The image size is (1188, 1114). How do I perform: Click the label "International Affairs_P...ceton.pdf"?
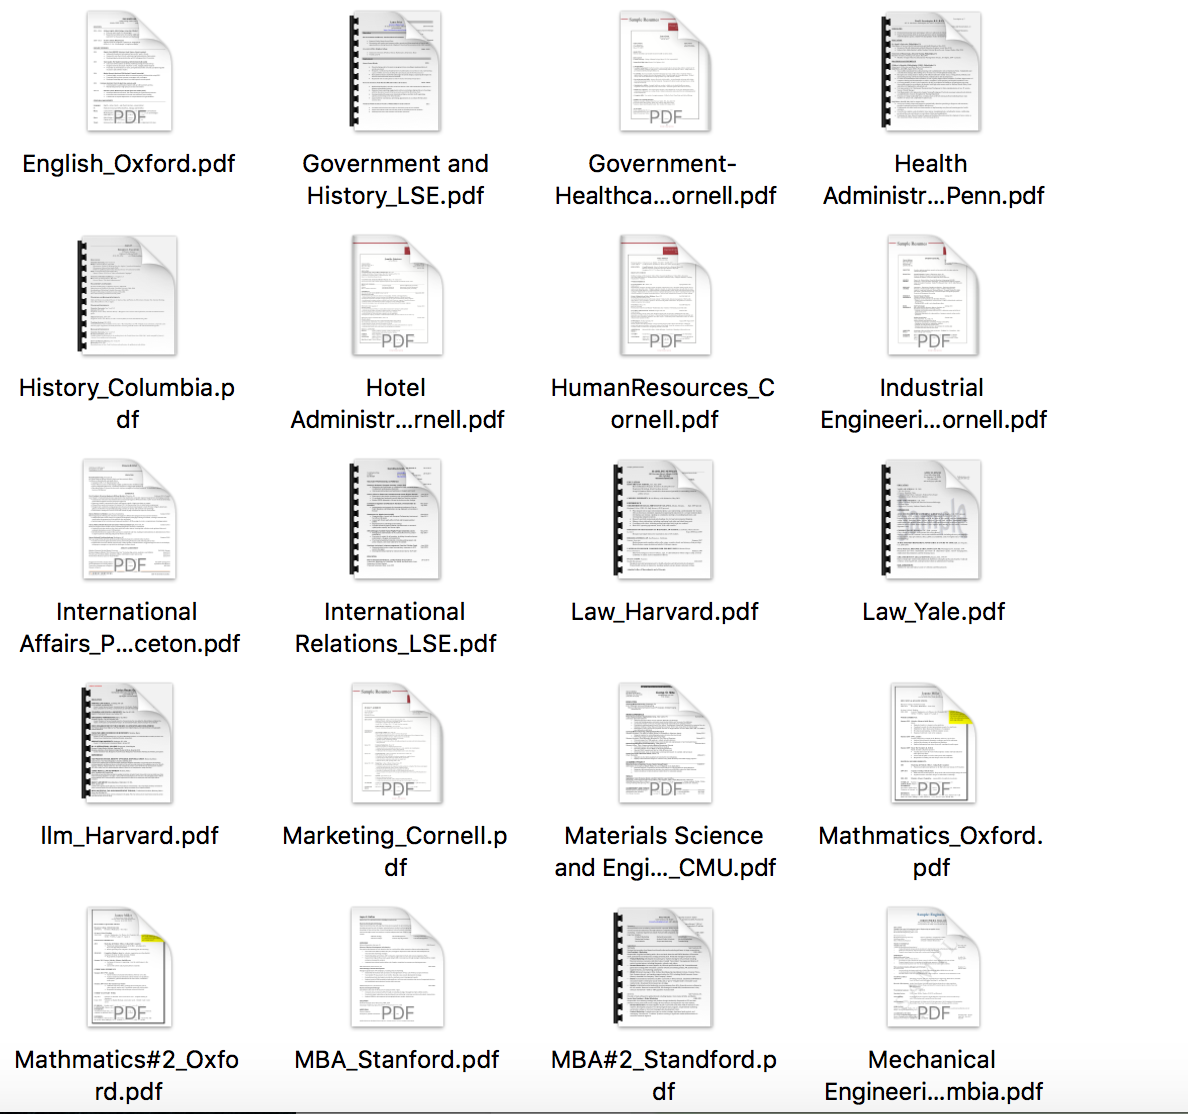point(129,627)
